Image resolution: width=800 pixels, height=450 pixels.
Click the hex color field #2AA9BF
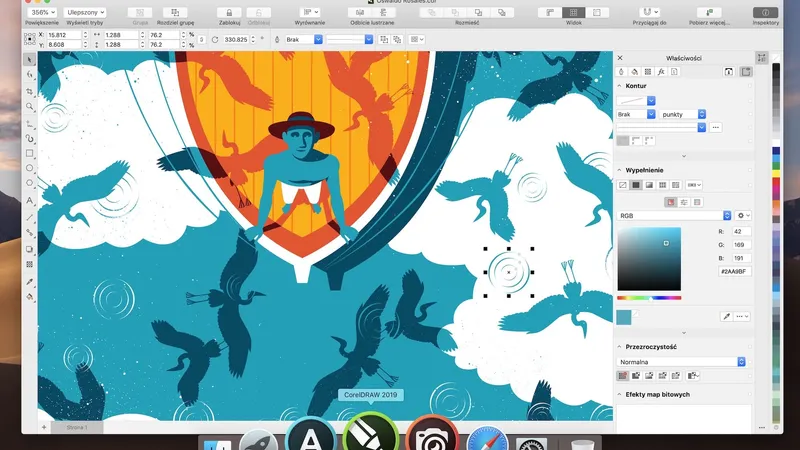pos(734,271)
